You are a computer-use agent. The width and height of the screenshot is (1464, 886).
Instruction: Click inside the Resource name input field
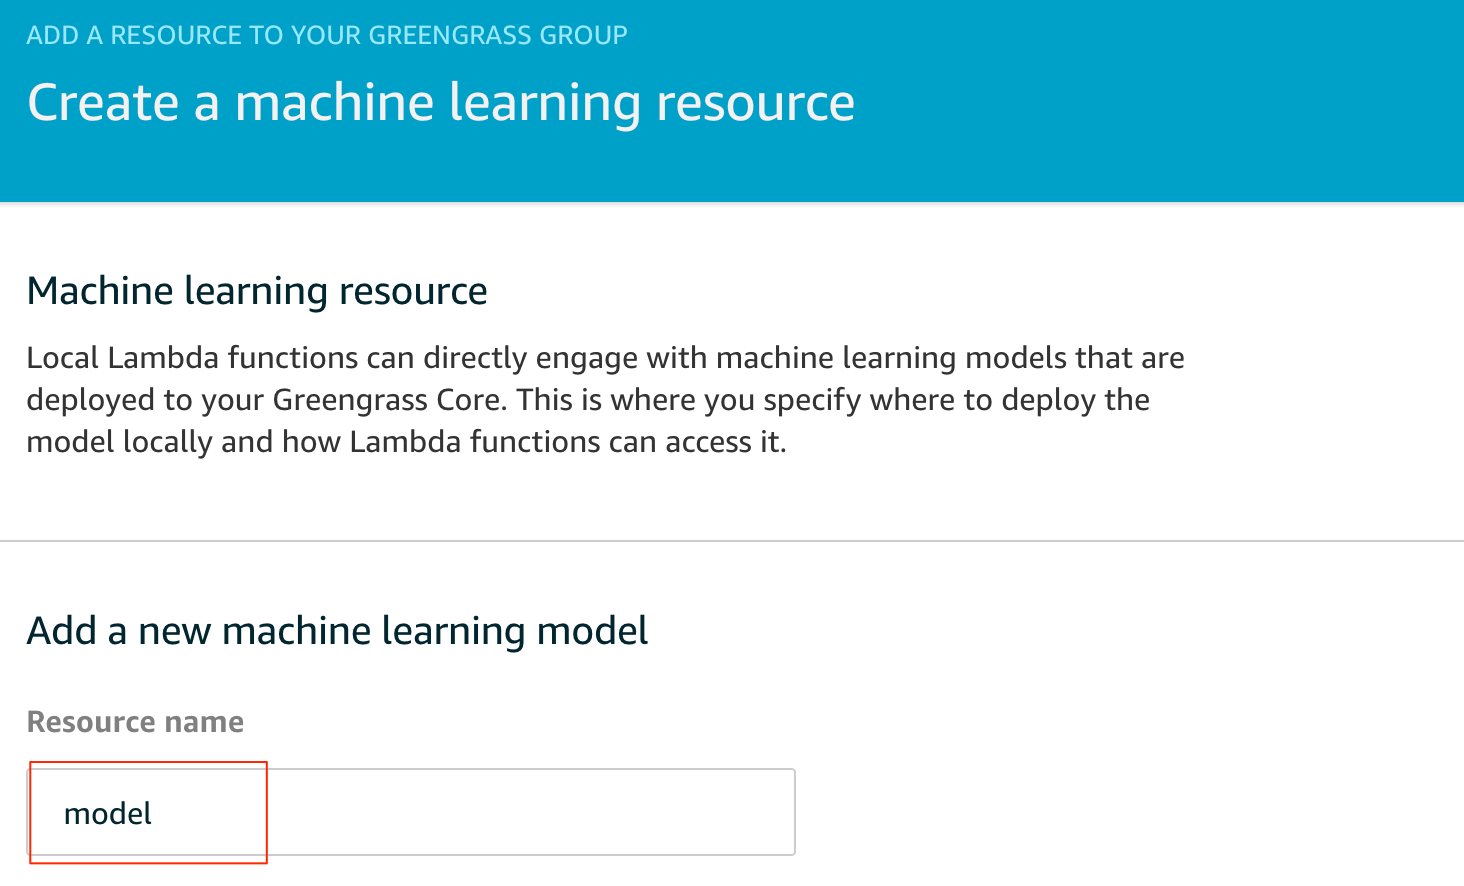tap(410, 812)
